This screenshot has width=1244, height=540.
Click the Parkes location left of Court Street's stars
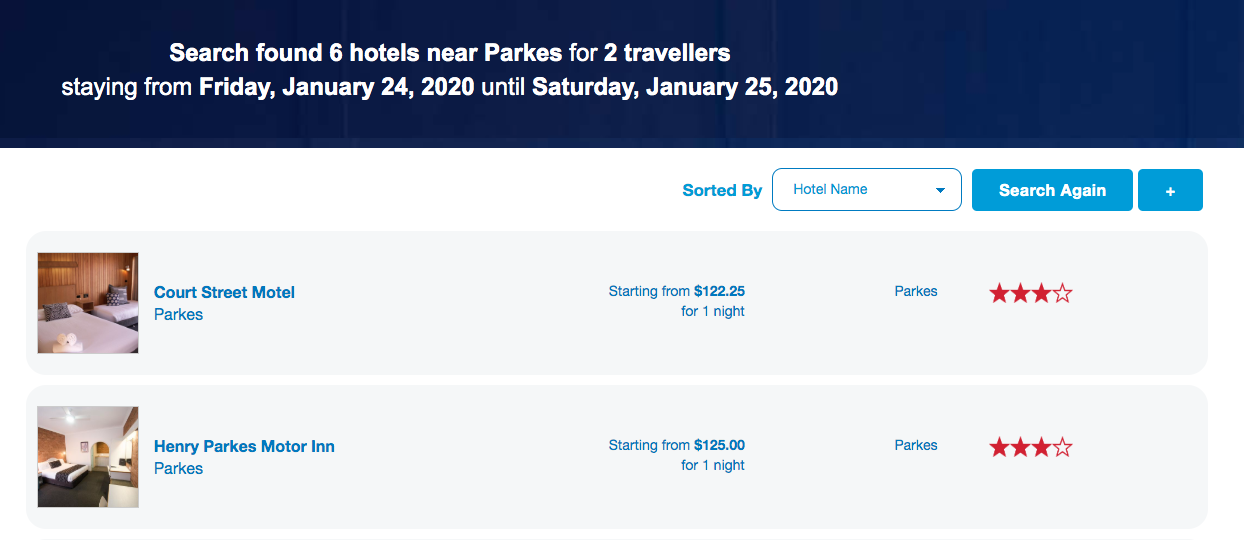916,291
